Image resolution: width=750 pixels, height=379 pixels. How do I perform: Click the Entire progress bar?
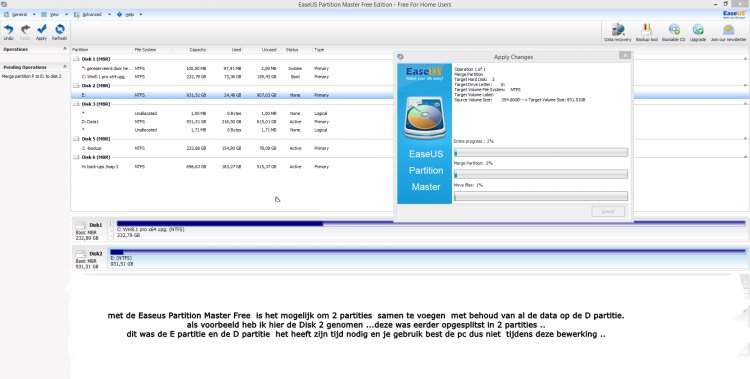[x=540, y=153]
